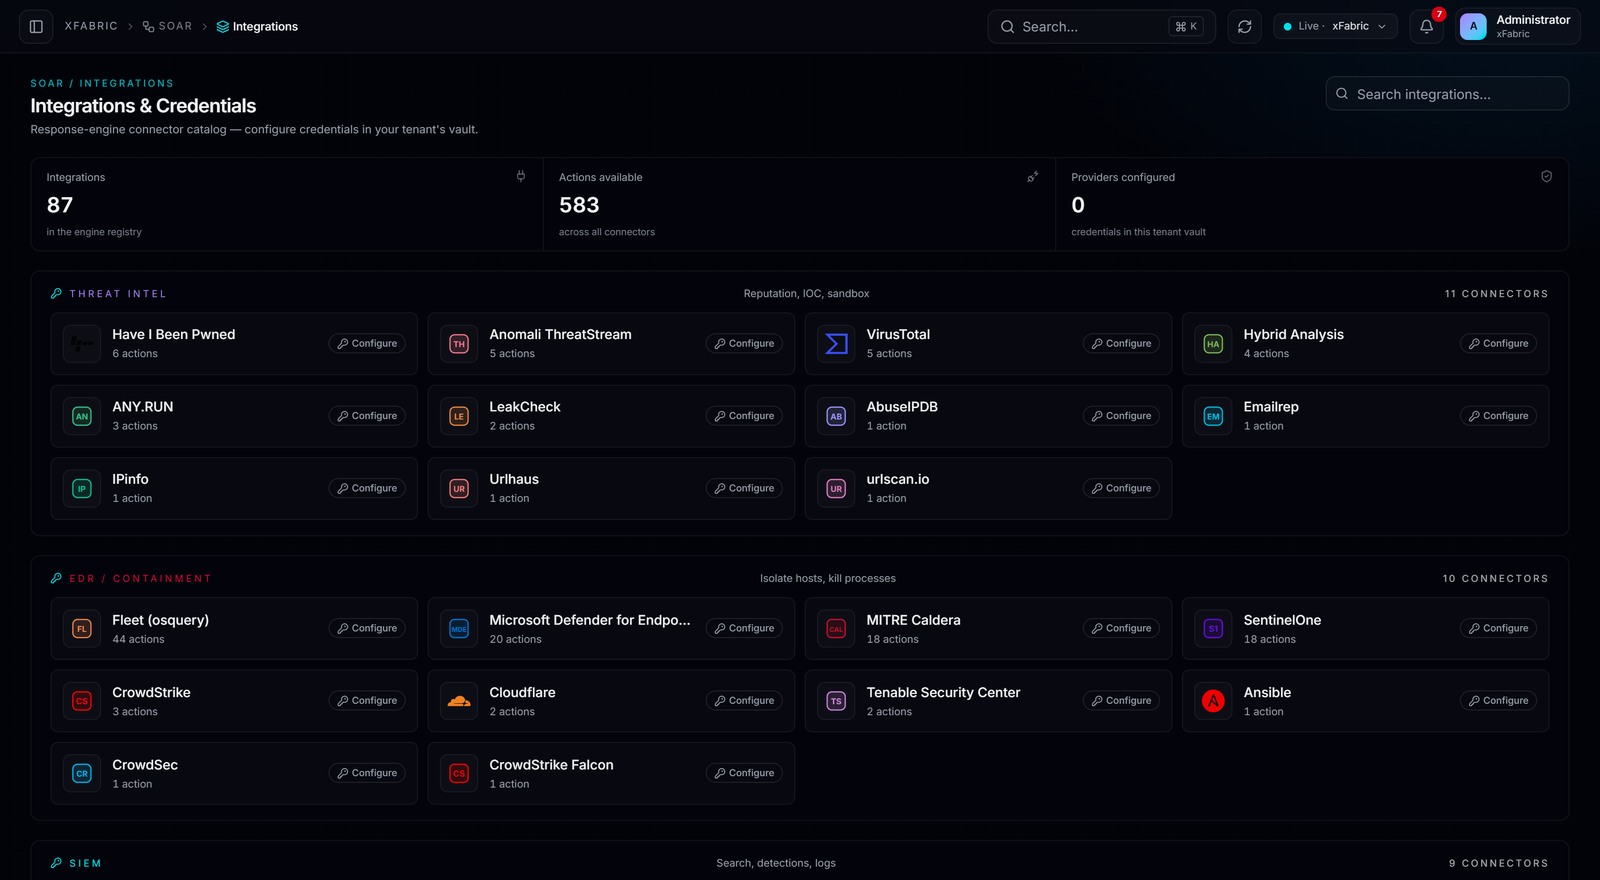Click the VirusTotal logo icon
Viewport: 1600px width, 880px height.
click(836, 344)
